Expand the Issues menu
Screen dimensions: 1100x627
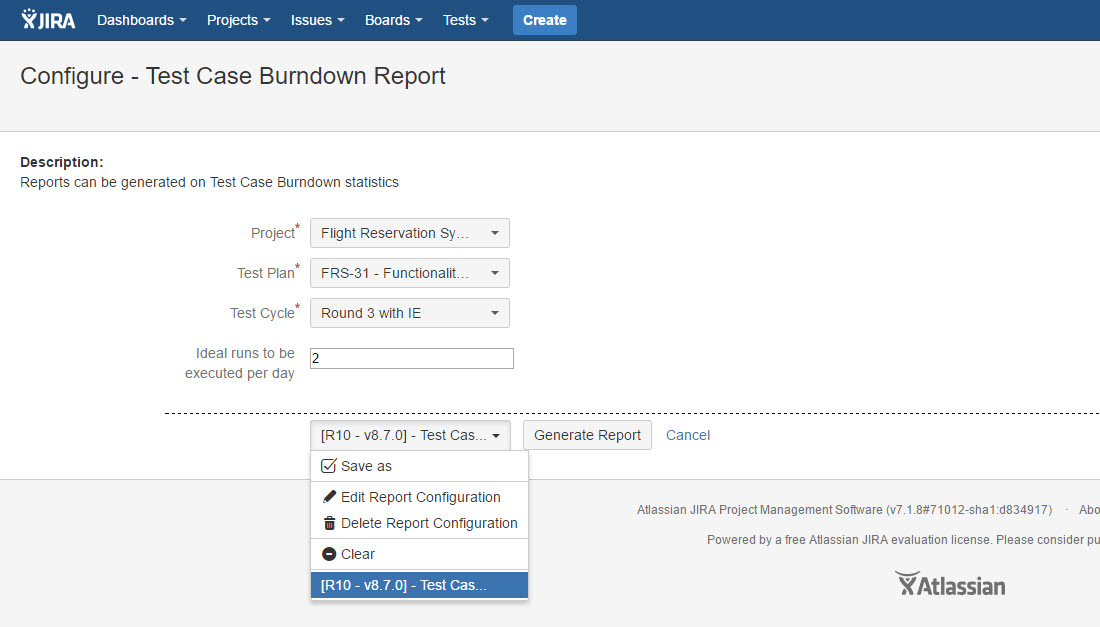317,20
